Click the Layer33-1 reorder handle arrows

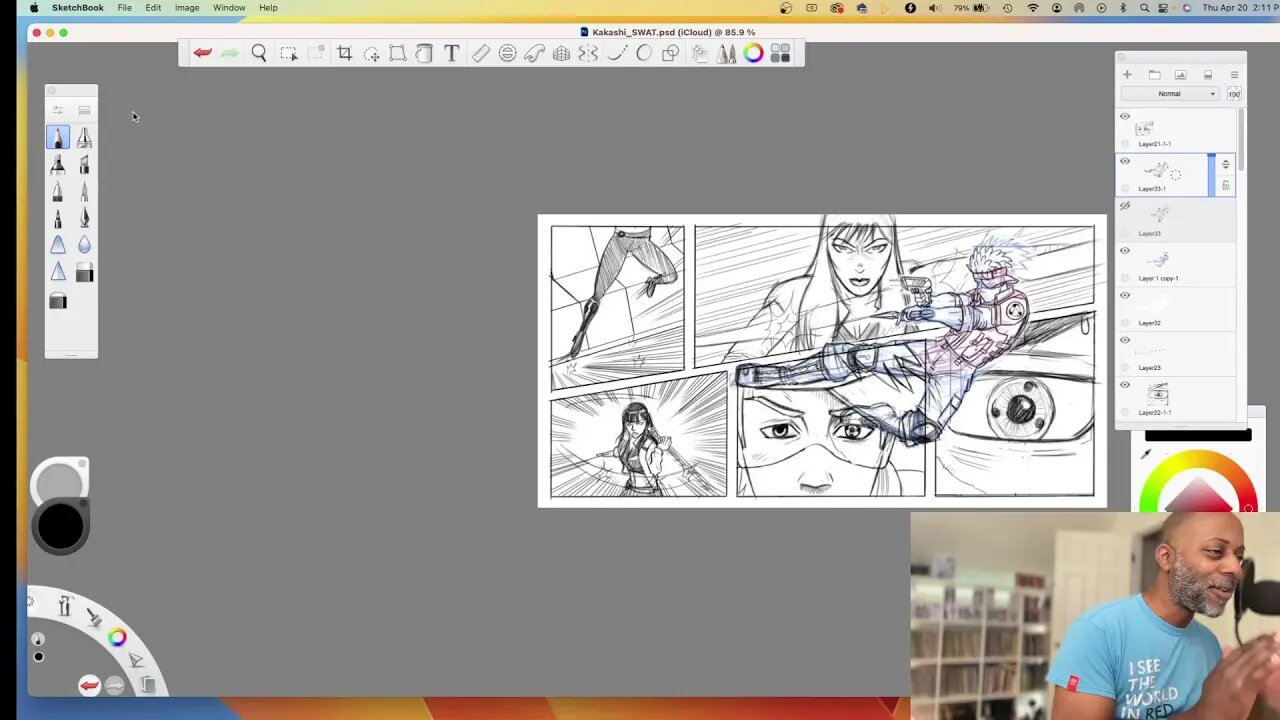(1226, 164)
